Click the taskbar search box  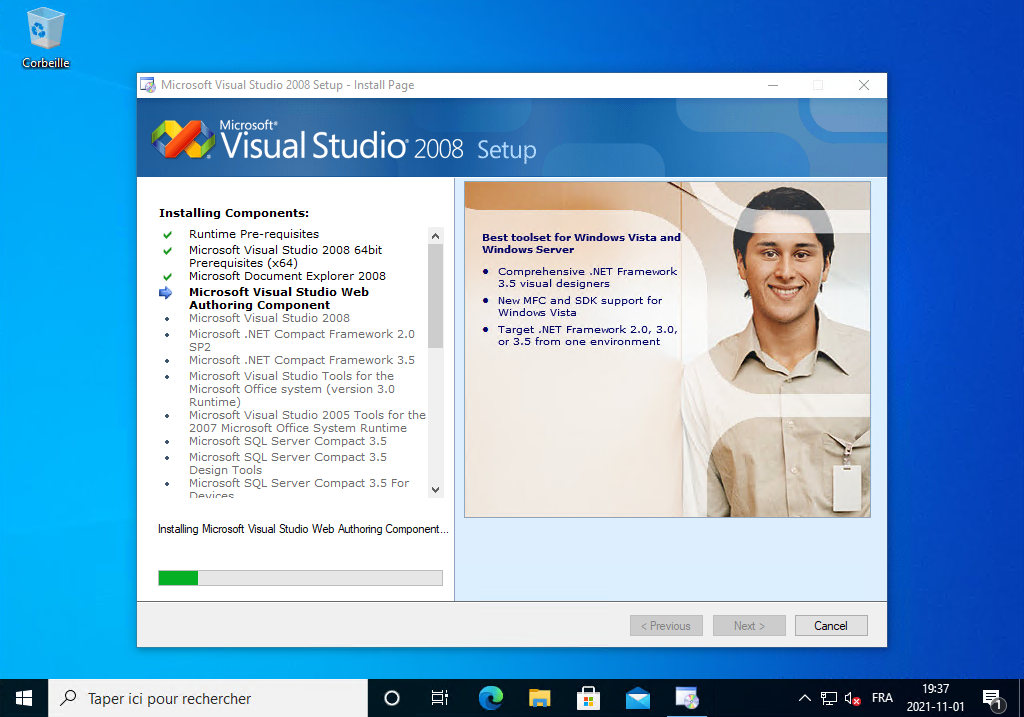click(210, 698)
